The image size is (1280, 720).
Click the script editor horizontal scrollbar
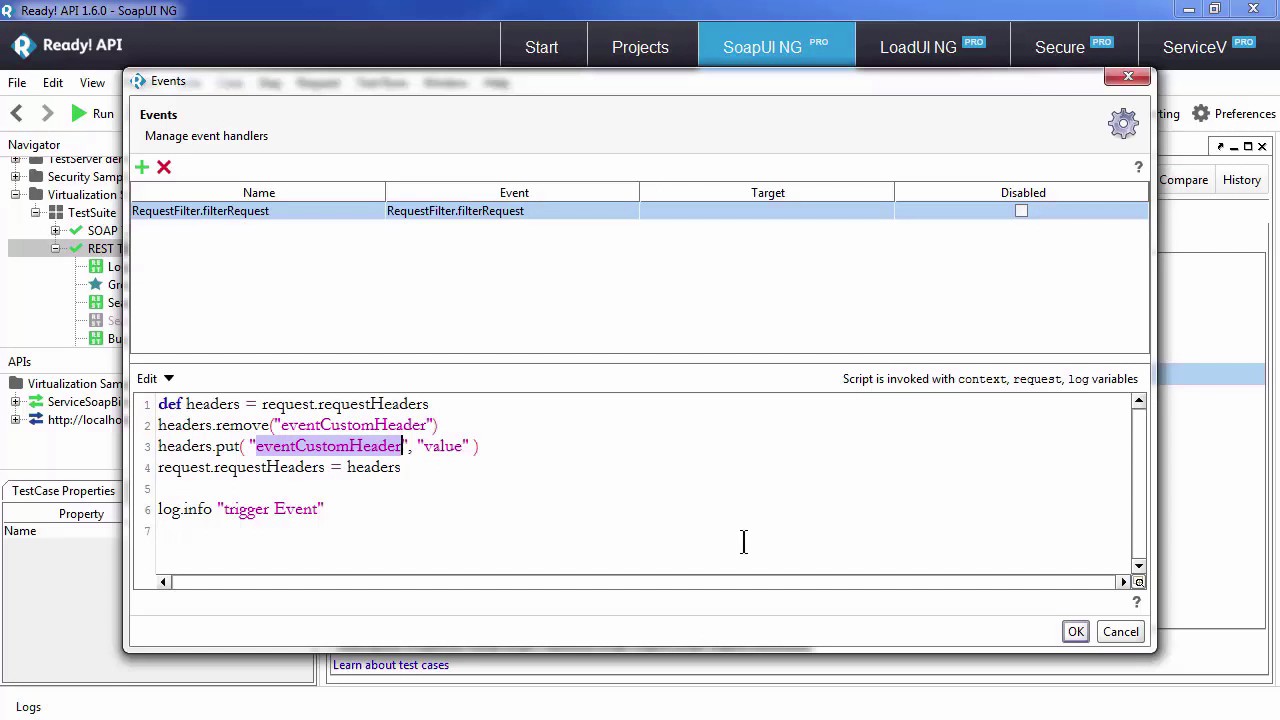(645, 582)
